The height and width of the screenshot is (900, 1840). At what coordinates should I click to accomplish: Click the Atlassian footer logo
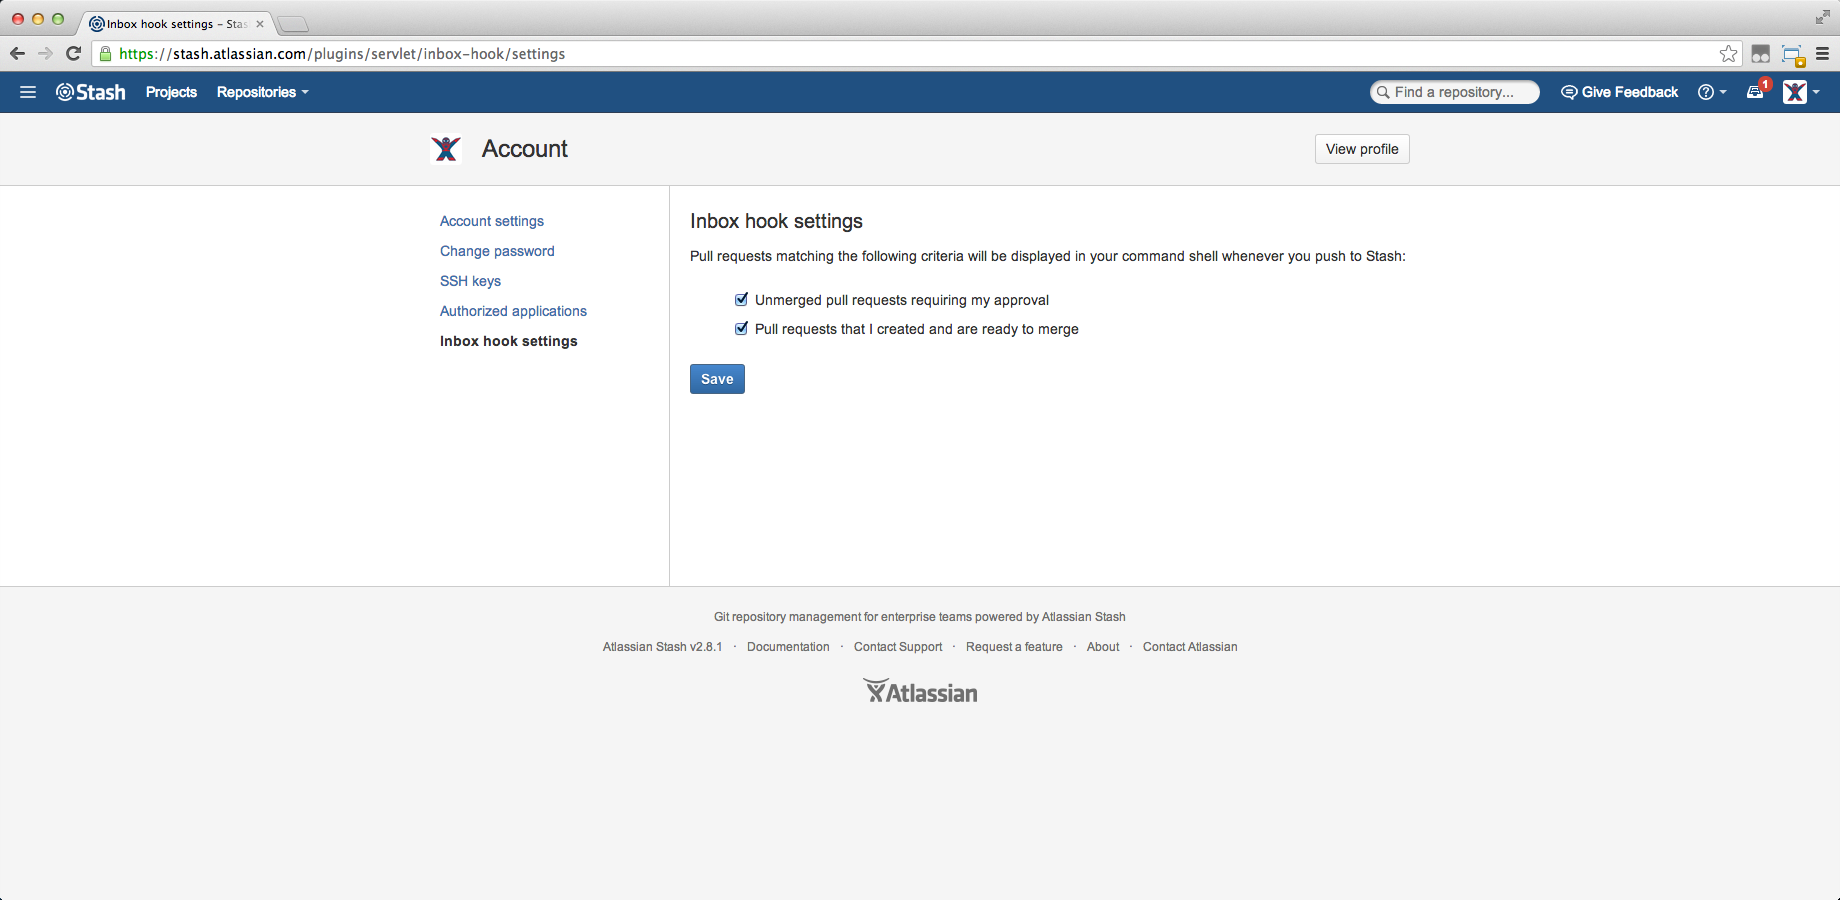921,691
